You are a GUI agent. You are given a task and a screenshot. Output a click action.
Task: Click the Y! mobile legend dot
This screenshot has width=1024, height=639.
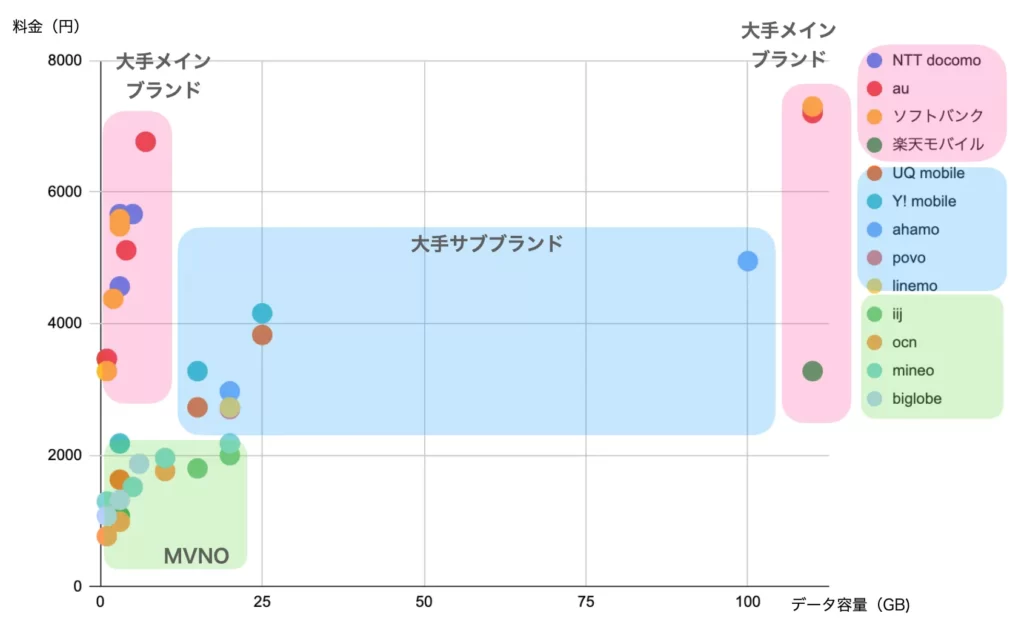point(875,201)
